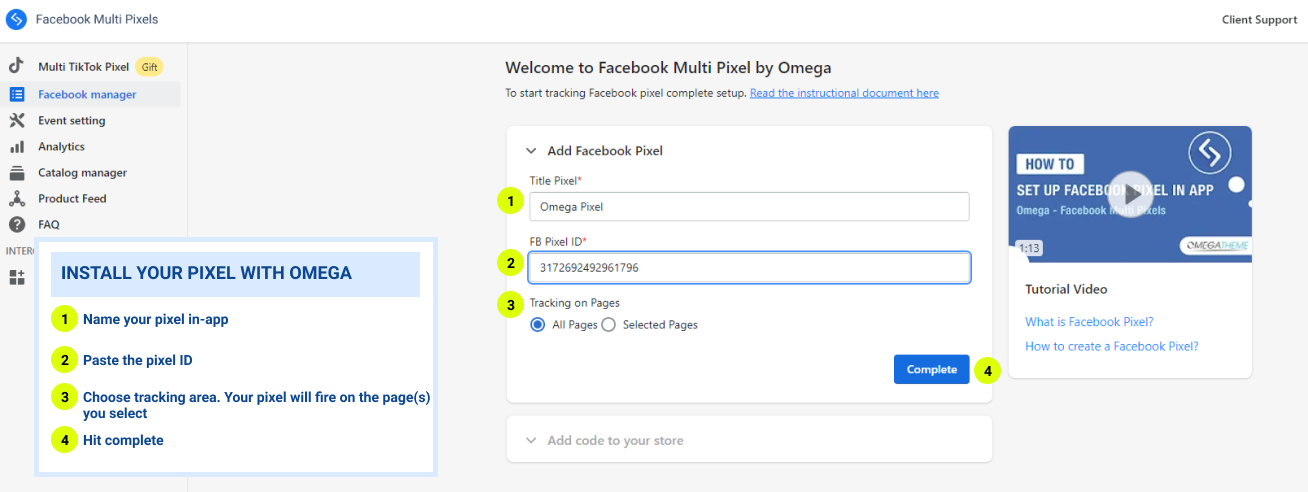Click the Facebook Multi Pixels app logo
The width and height of the screenshot is (1308, 492).
[x=17, y=19]
